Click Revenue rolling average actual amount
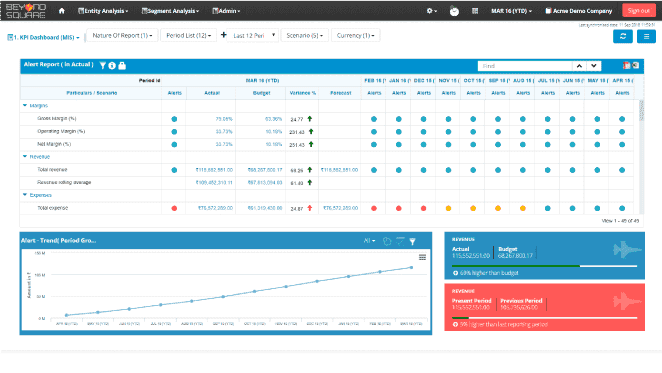 (214, 182)
